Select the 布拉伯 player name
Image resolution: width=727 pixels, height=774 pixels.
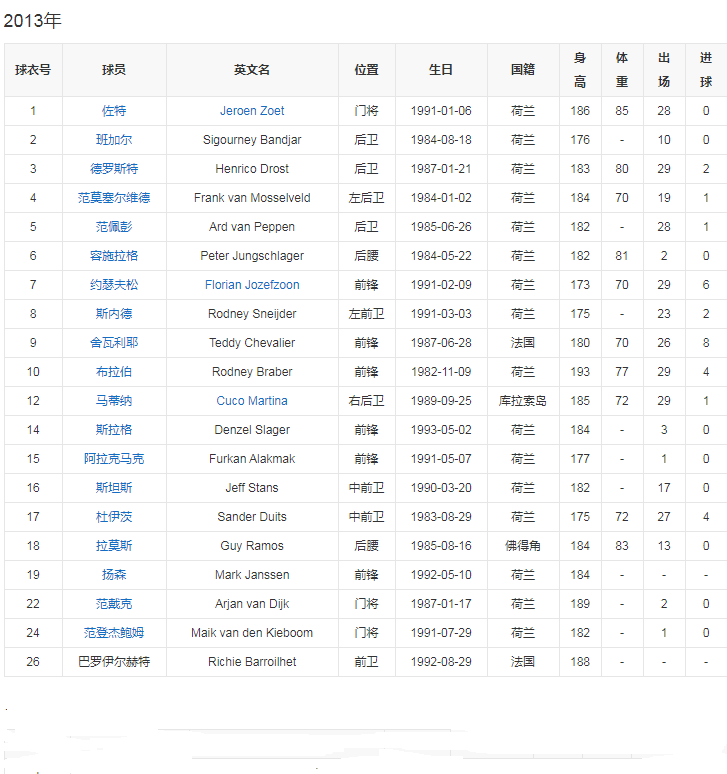coord(114,372)
